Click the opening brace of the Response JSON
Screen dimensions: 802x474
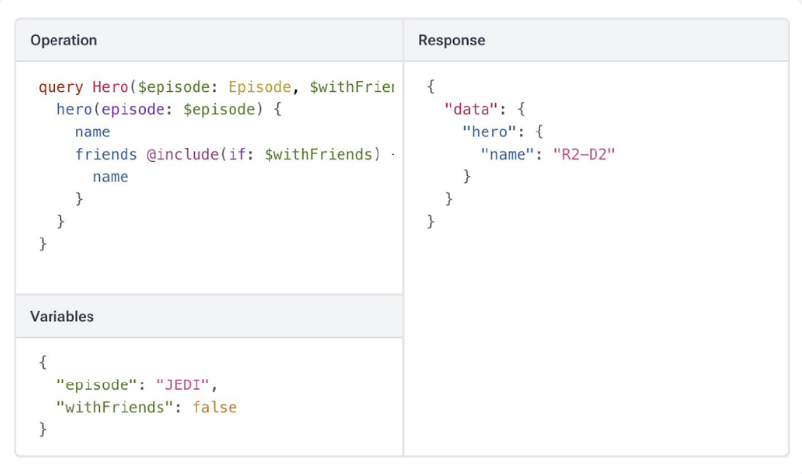pos(431,87)
